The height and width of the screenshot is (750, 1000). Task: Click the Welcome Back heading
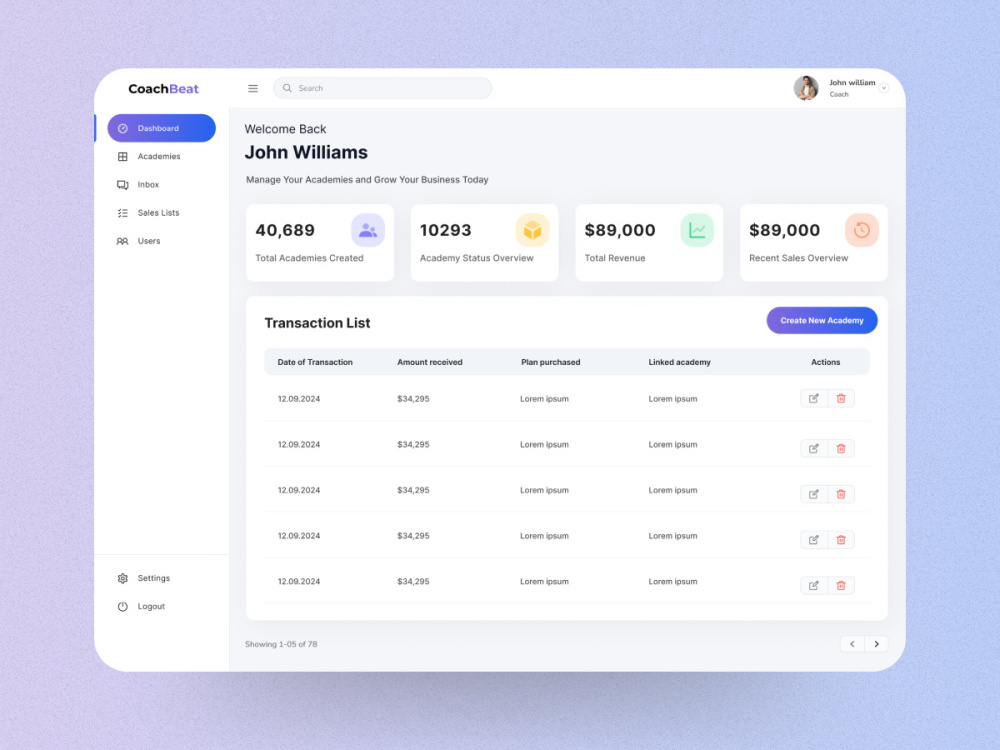(285, 129)
